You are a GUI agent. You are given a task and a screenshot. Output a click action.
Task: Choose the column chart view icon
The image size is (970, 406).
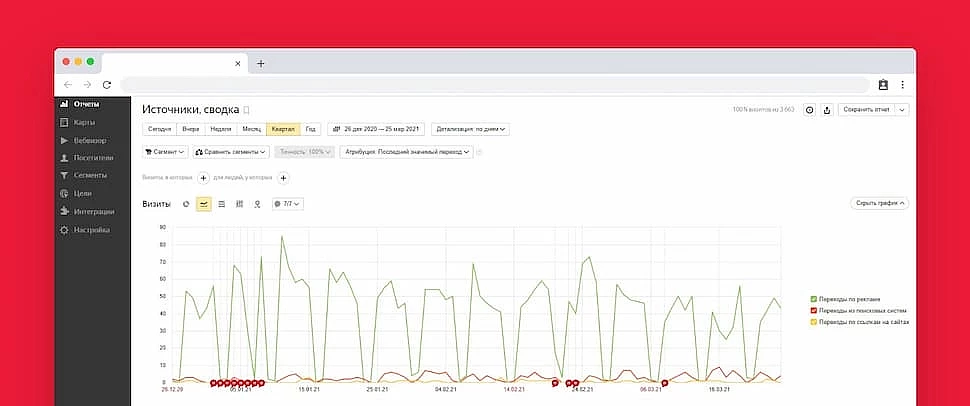tap(239, 203)
